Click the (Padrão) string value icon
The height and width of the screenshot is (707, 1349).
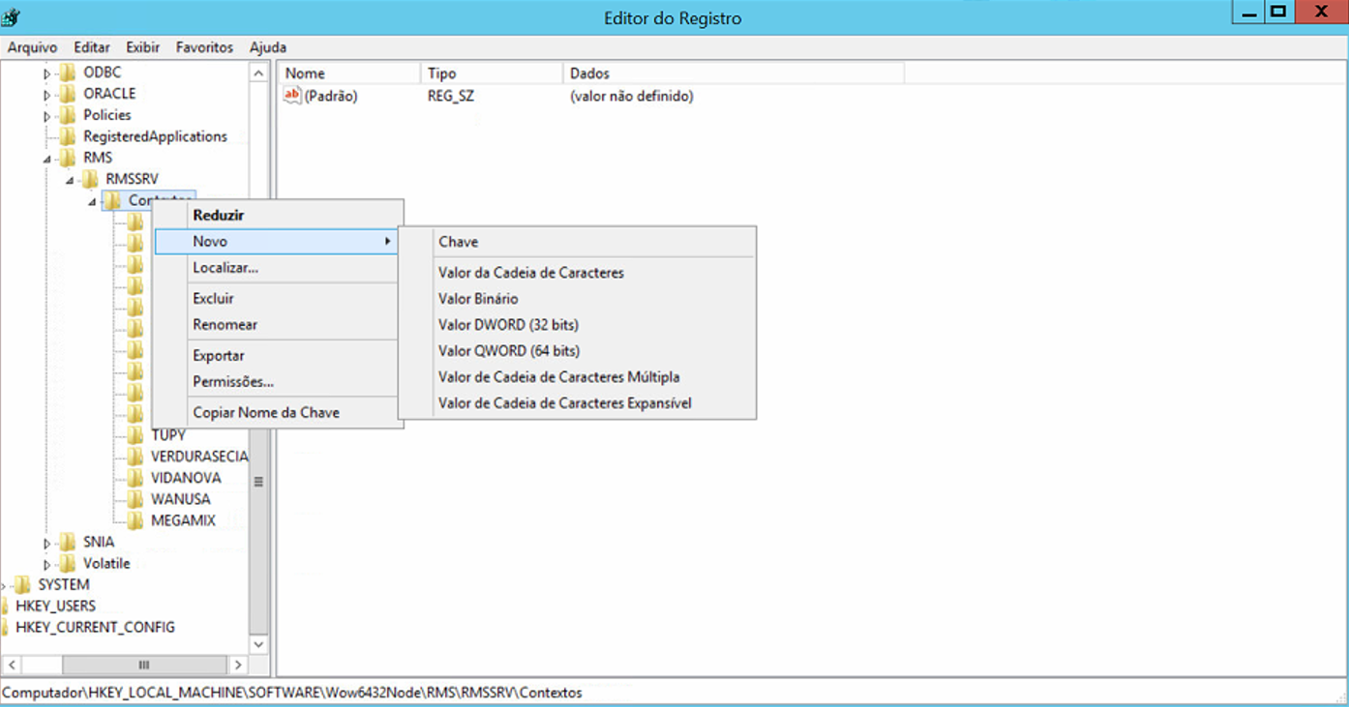(292, 96)
